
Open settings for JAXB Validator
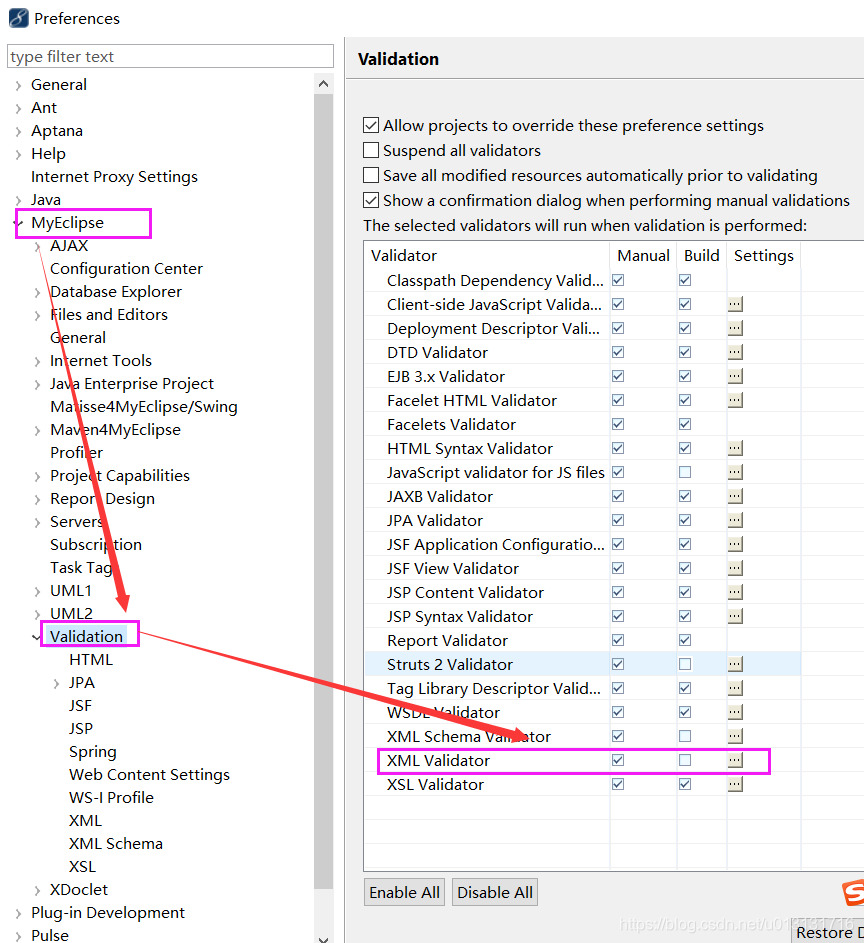tap(735, 496)
